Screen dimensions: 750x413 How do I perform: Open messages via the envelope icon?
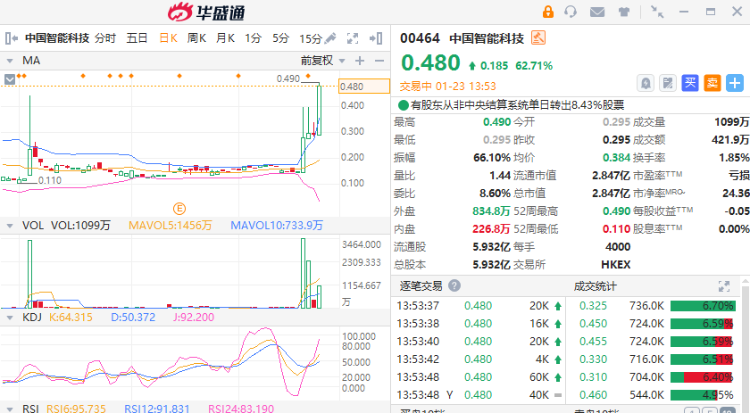597,11
